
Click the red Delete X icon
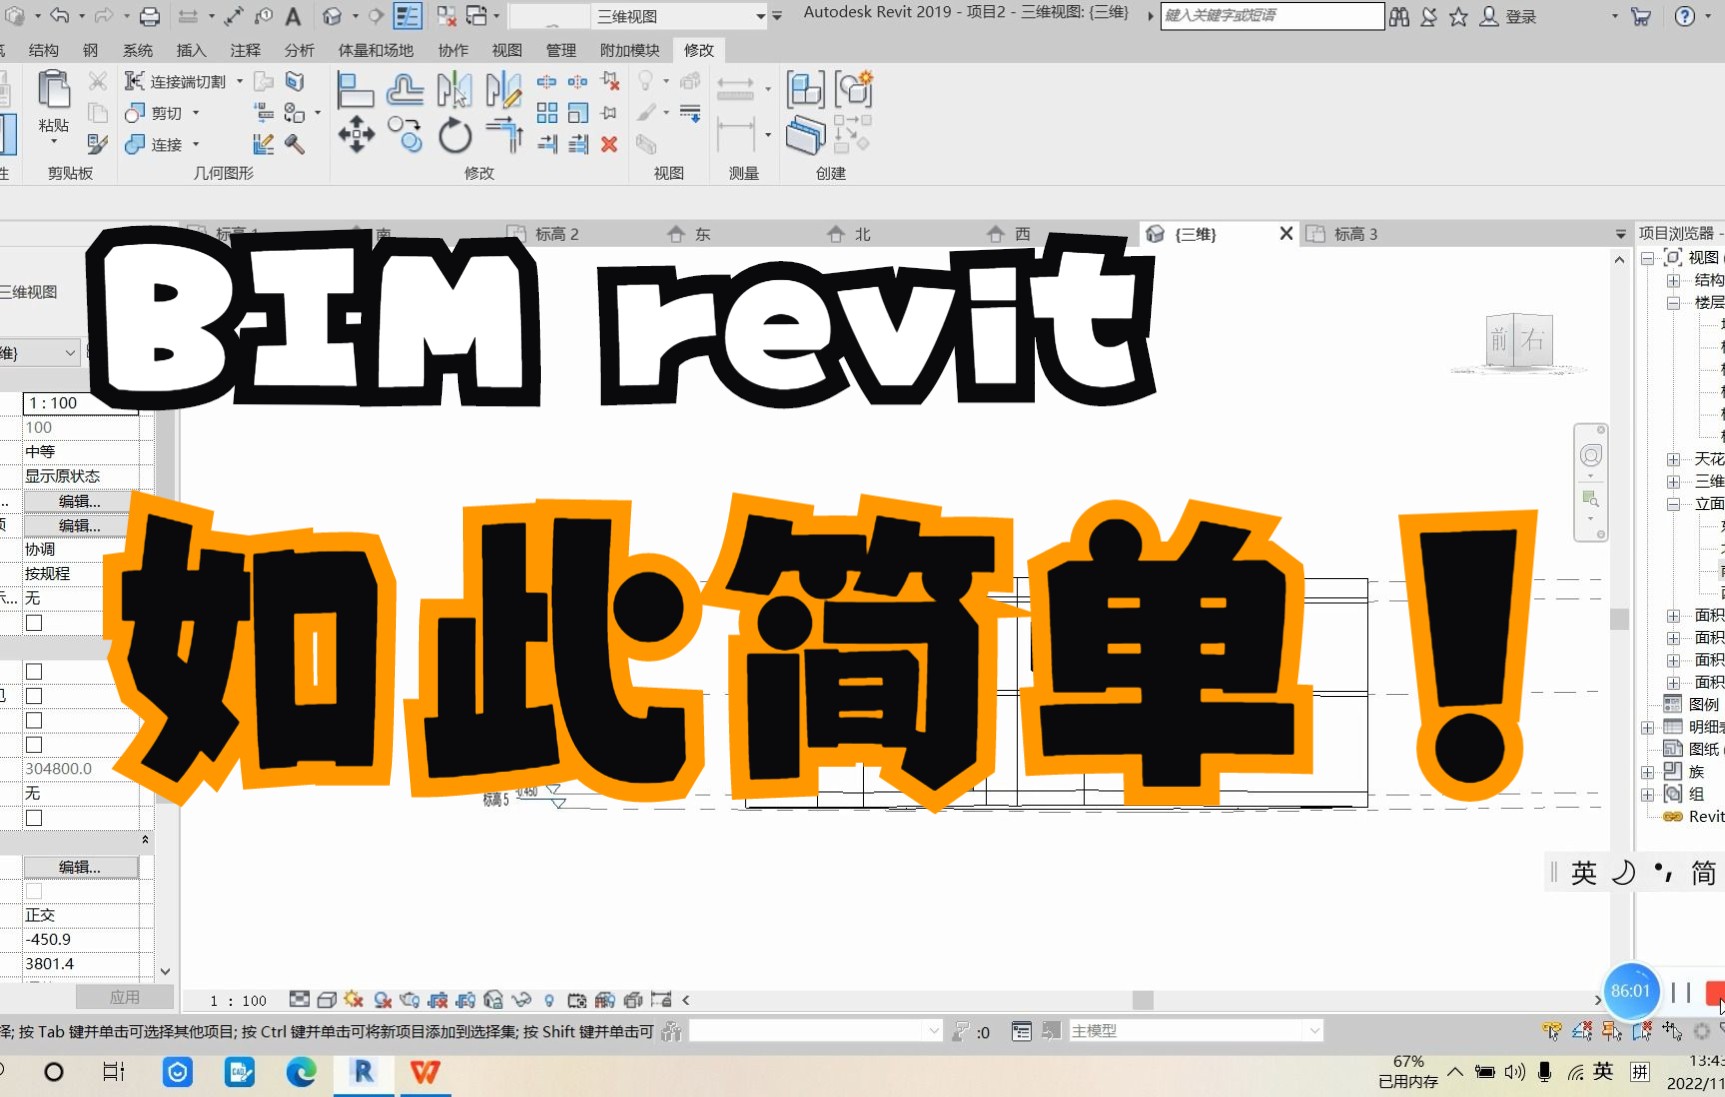pyautogui.click(x=609, y=145)
